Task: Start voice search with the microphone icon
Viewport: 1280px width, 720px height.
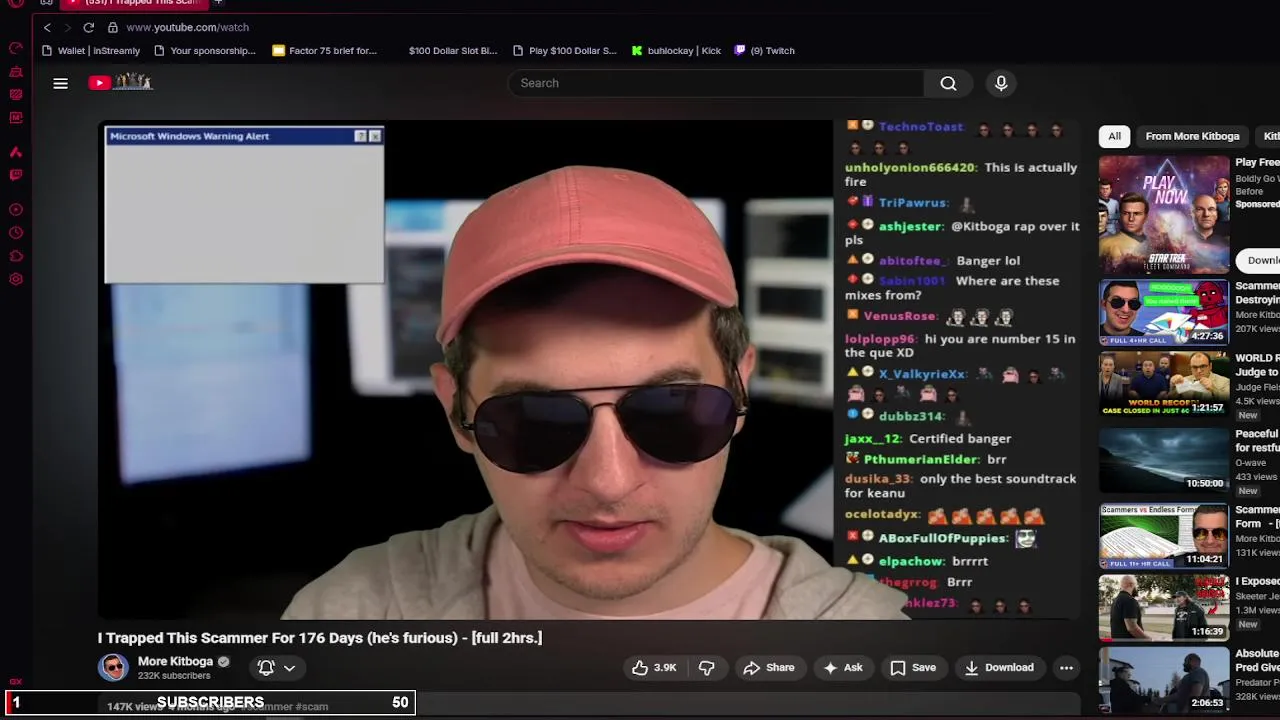Action: click(1001, 83)
